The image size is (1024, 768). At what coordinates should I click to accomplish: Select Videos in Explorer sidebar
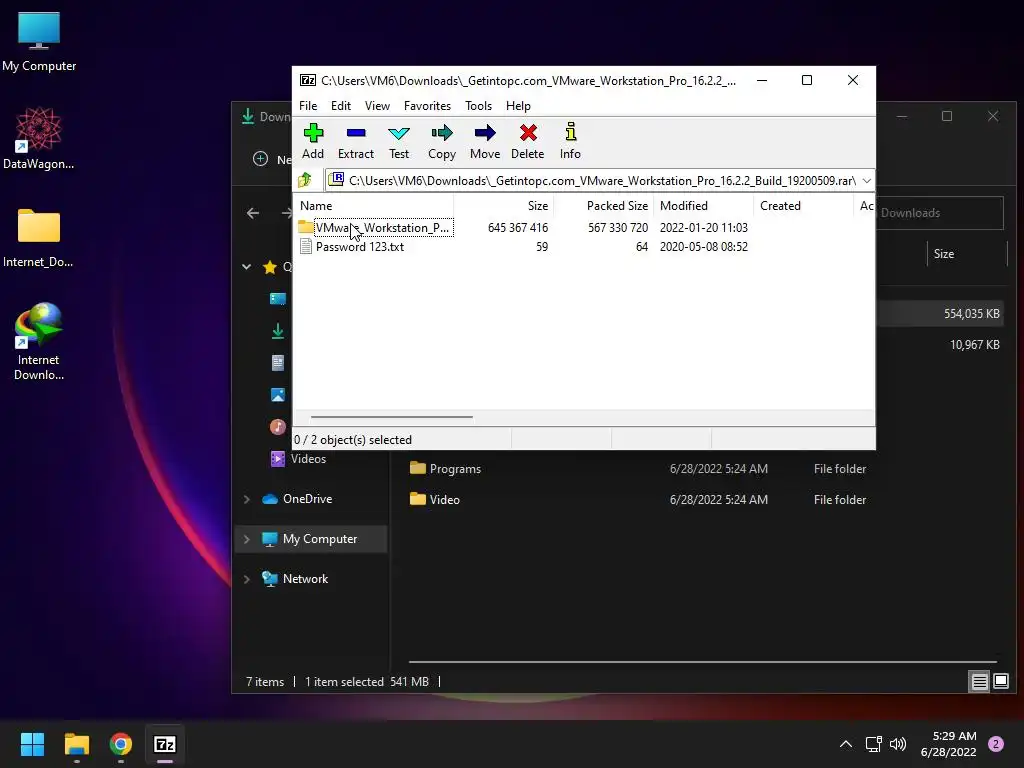[308, 458]
